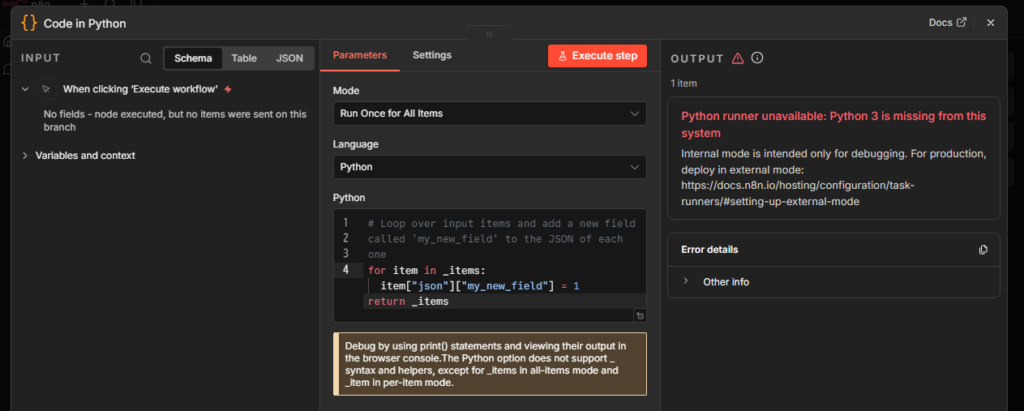
Task: Switch input view to JSON
Action: pyautogui.click(x=289, y=58)
